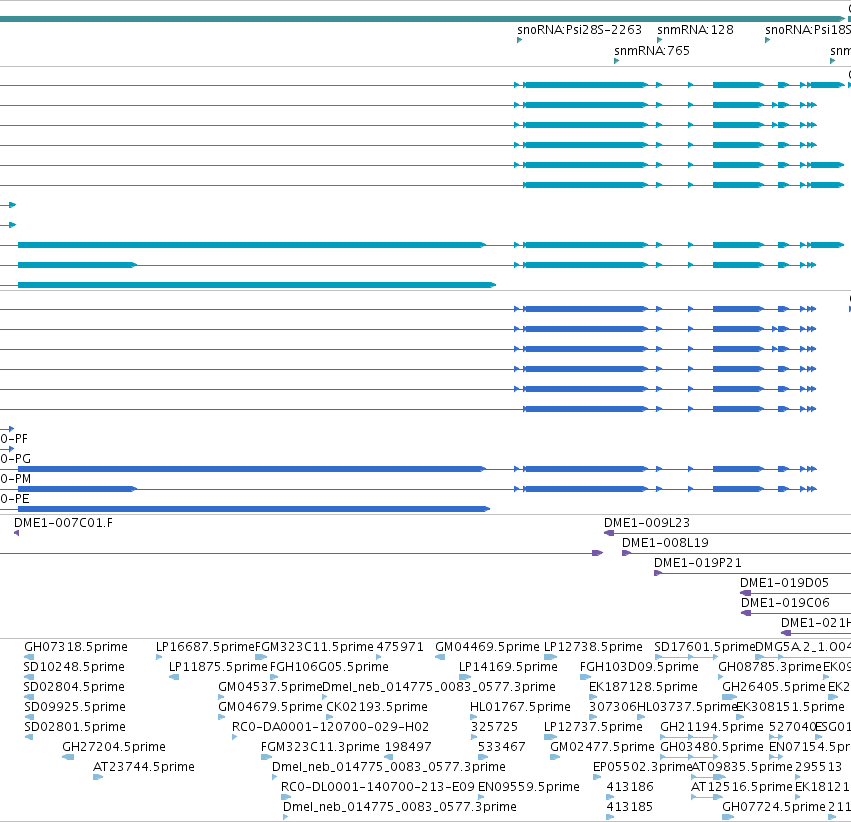Select the FGM323C11.5prime EST label
The image size is (851, 822).
click(314, 647)
